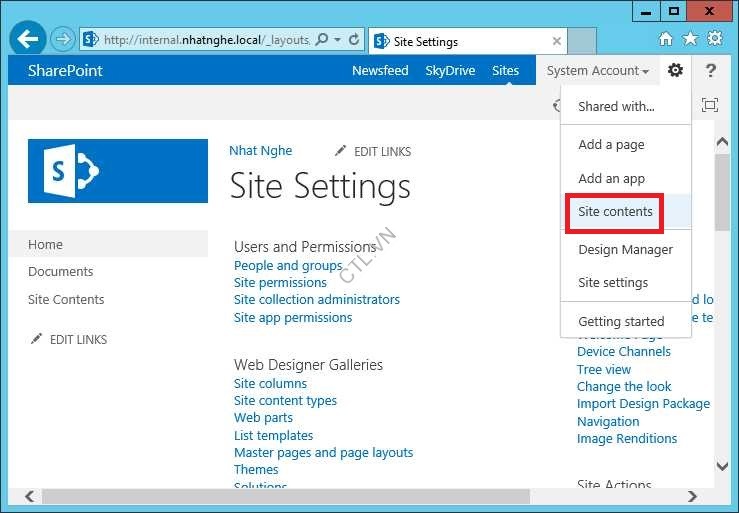
Task: Open Site app permissions link
Action: [293, 317]
